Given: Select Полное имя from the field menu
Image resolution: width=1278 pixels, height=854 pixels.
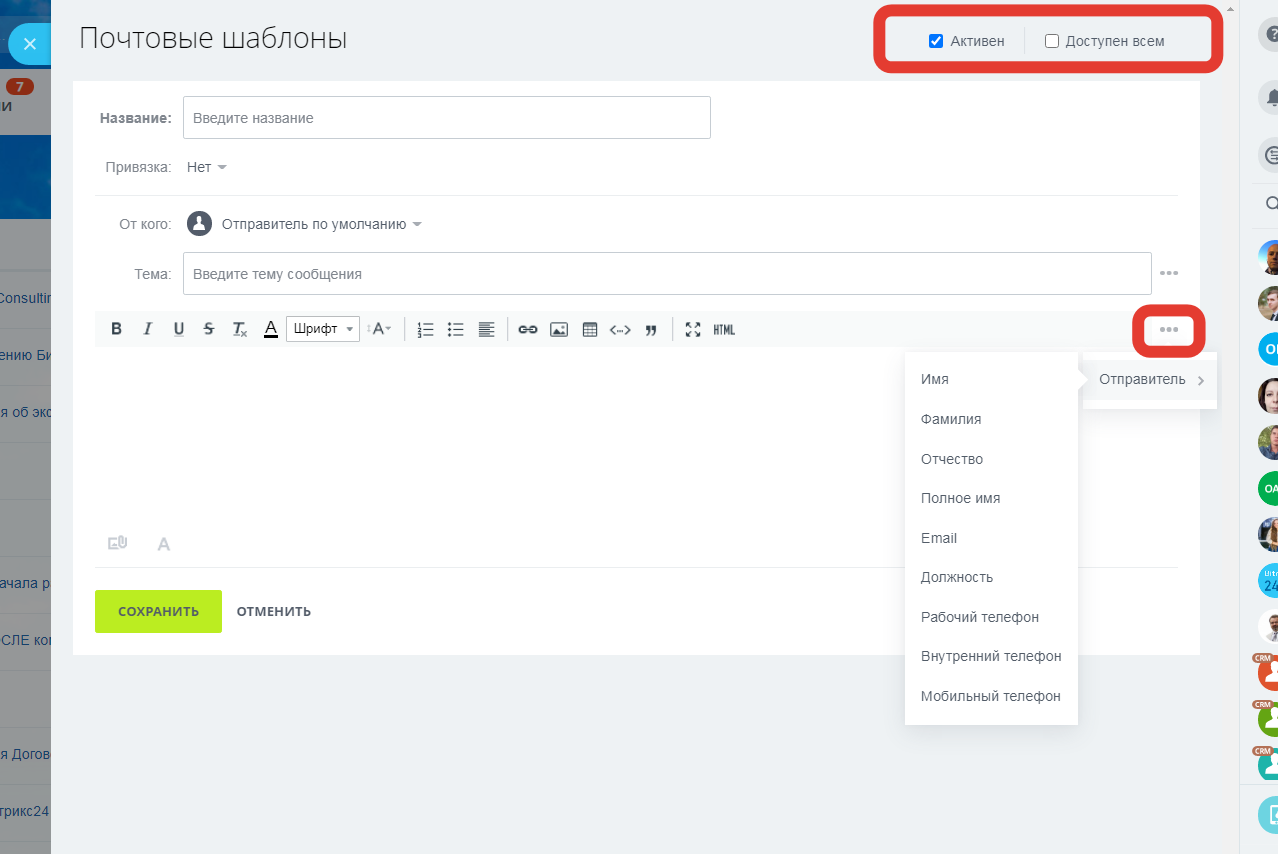Looking at the screenshot, I should pyautogui.click(x=960, y=498).
